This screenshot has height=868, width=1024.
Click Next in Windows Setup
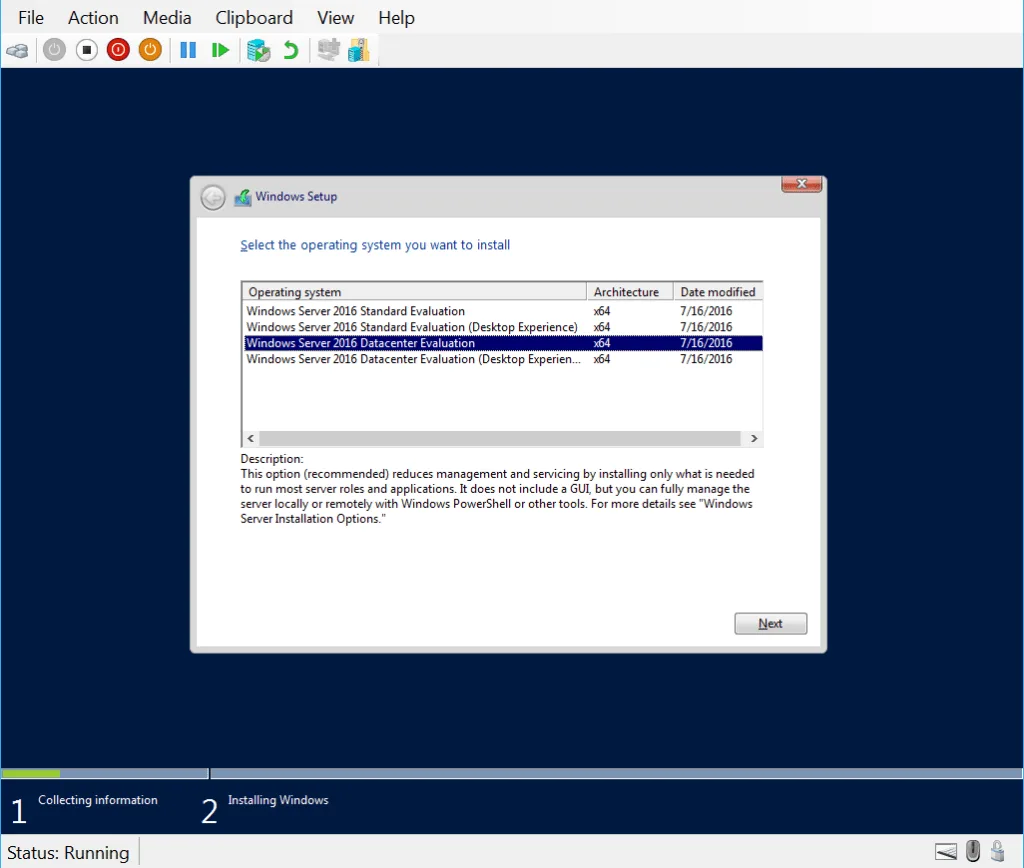tap(771, 624)
